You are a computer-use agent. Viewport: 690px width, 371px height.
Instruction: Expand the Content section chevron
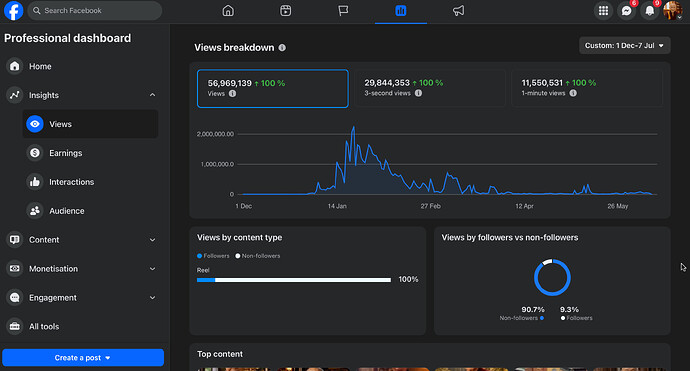pyautogui.click(x=152, y=240)
